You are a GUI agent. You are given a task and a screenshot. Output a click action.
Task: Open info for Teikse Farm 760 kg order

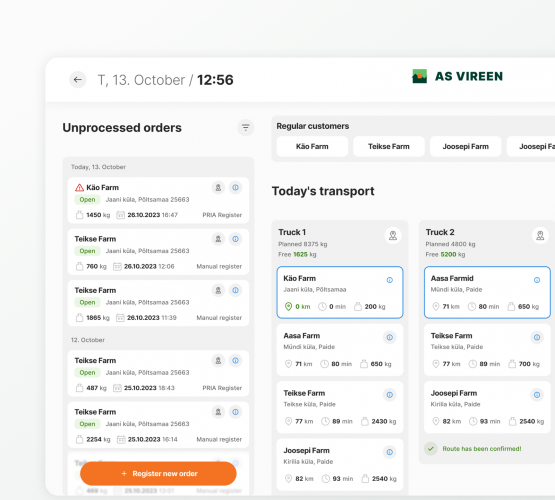(235, 239)
